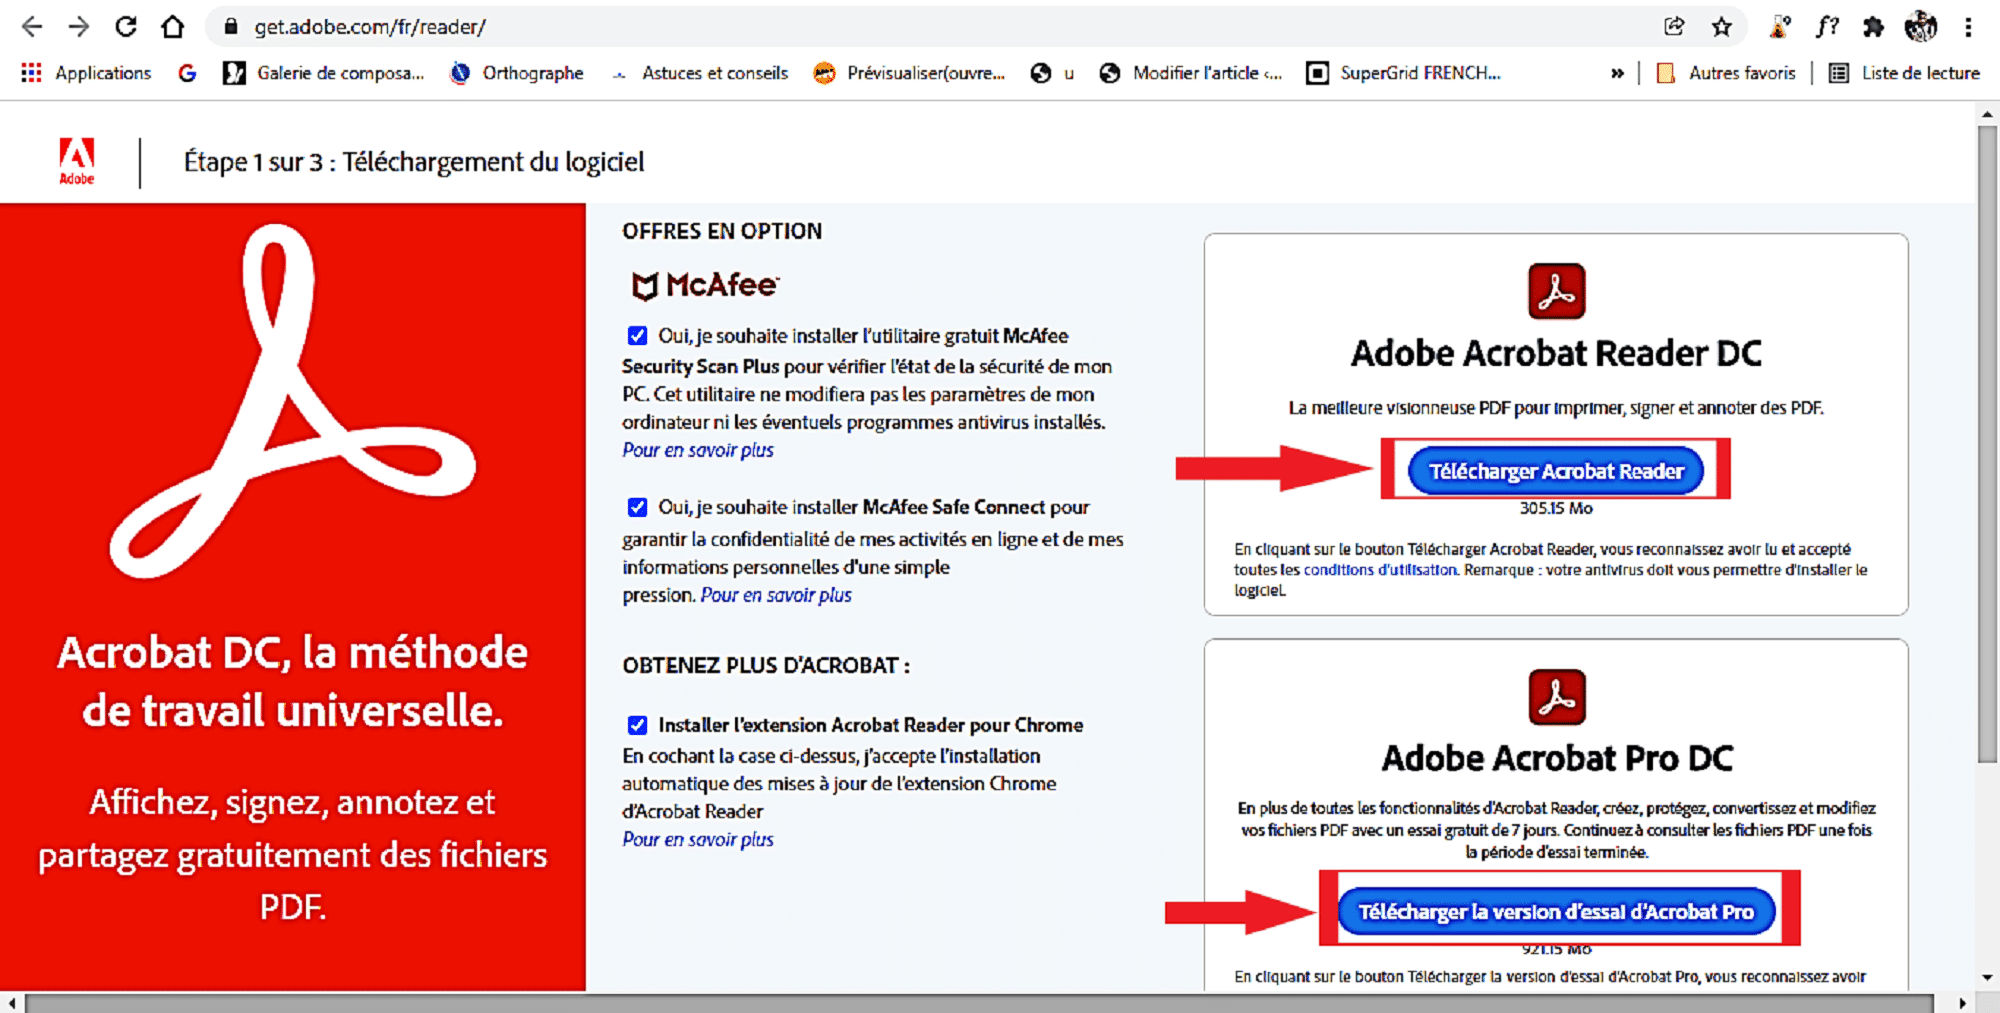Open the Applications bookmark grid
The width and height of the screenshot is (2000, 1013).
click(x=86, y=73)
